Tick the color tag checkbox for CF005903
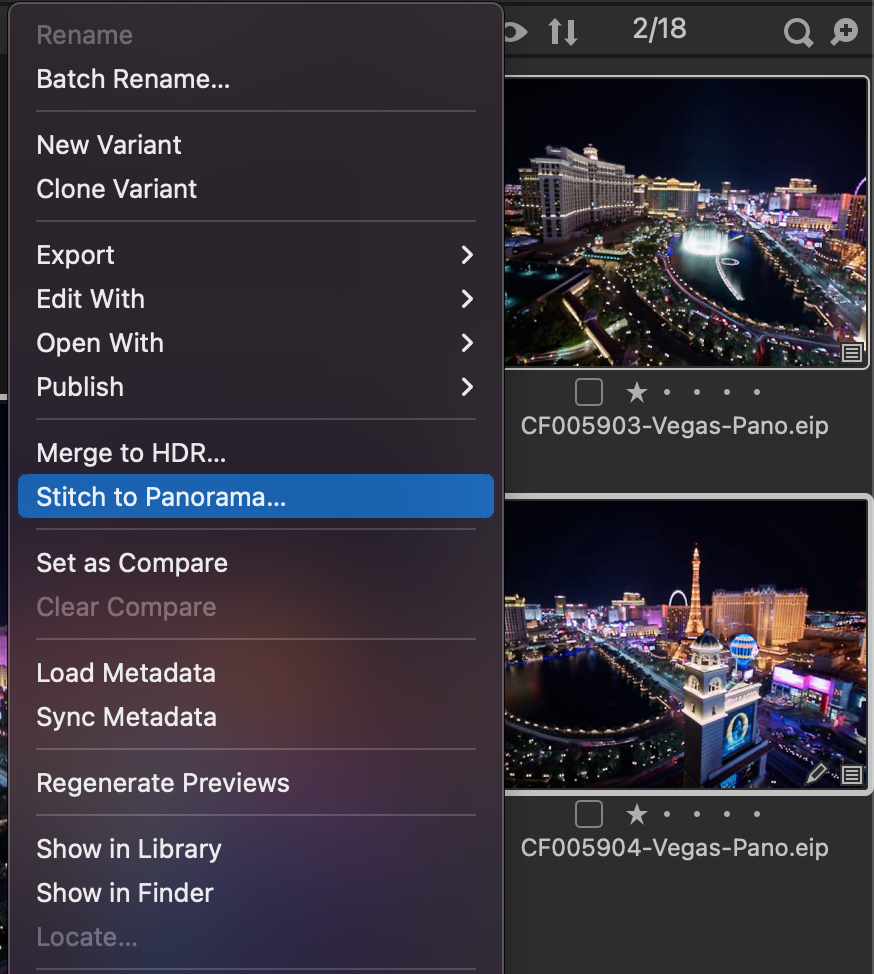Image resolution: width=874 pixels, height=974 pixels. (589, 392)
